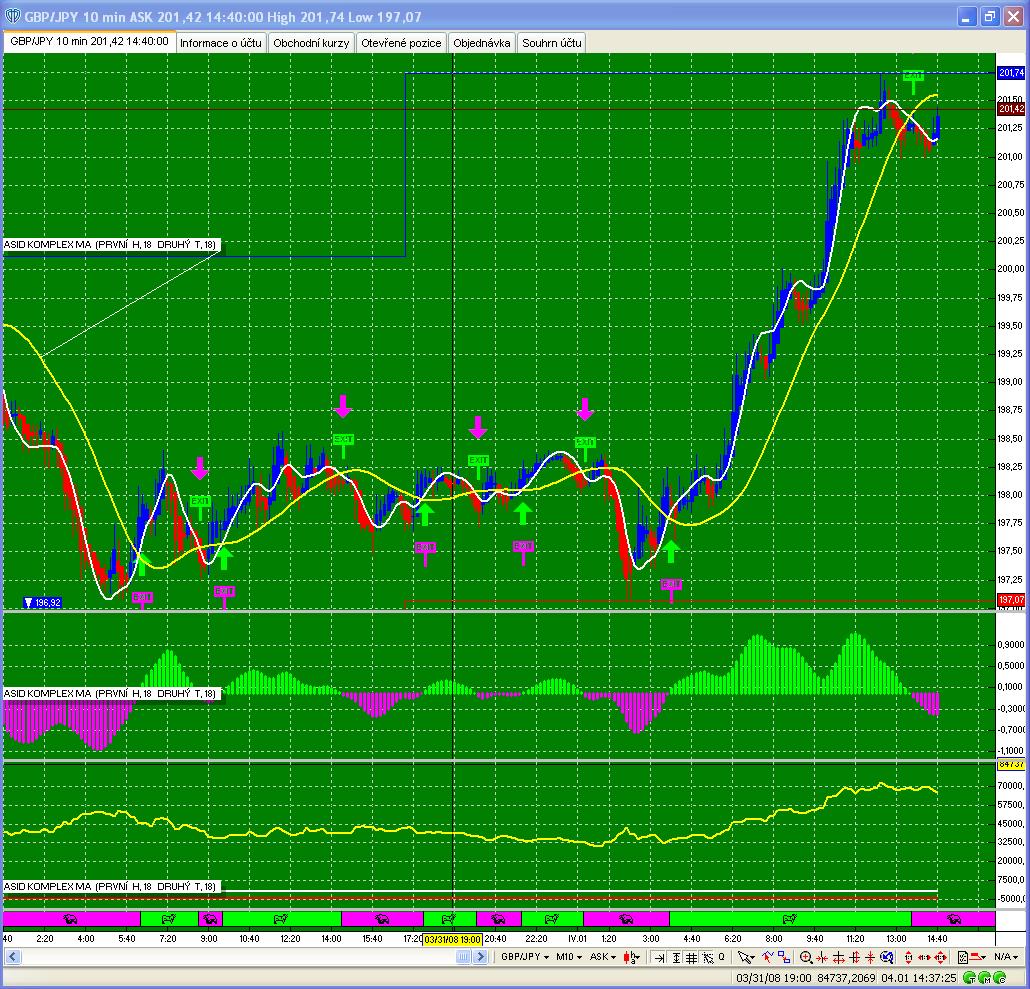Image resolution: width=1030 pixels, height=989 pixels.
Task: Click the Q icon in the toolbar
Action: [x=721, y=957]
